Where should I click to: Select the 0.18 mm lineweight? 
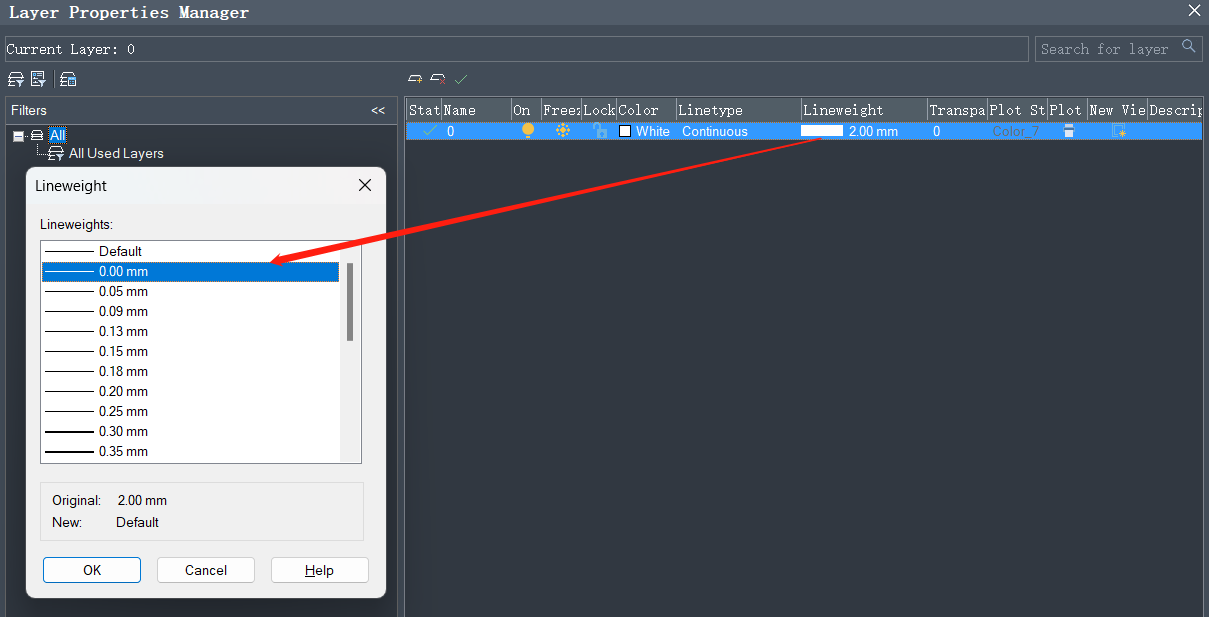[x=190, y=371]
